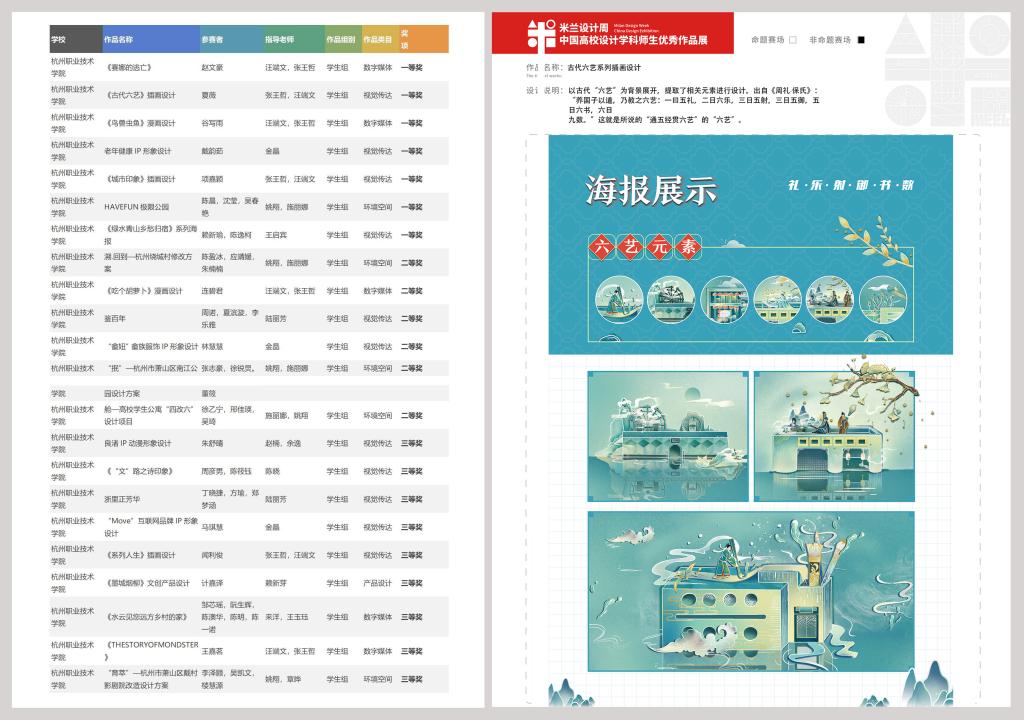Toggle the 非命题赛场 checkbox
Screen dimensions: 1024x720
pos(862,40)
